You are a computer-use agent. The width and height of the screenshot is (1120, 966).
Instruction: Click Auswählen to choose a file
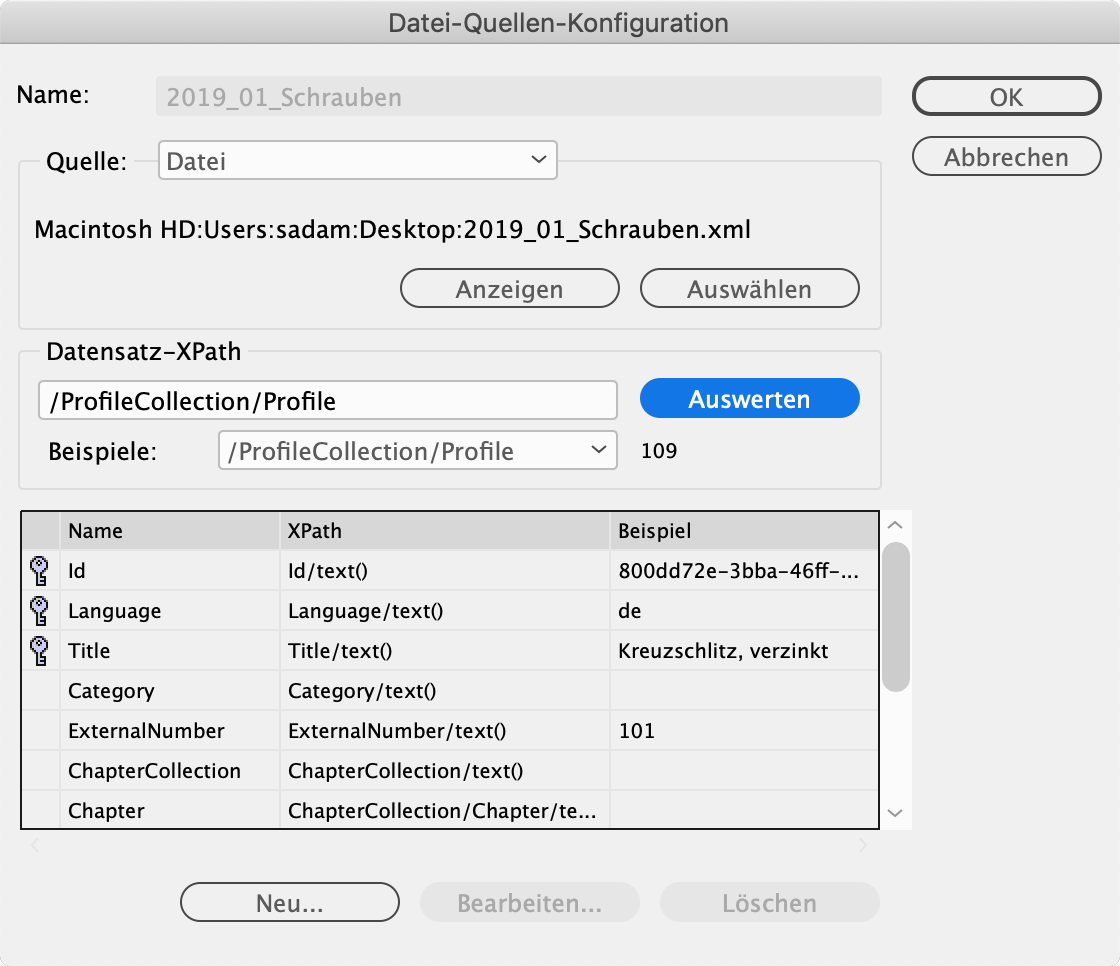pyautogui.click(x=749, y=289)
